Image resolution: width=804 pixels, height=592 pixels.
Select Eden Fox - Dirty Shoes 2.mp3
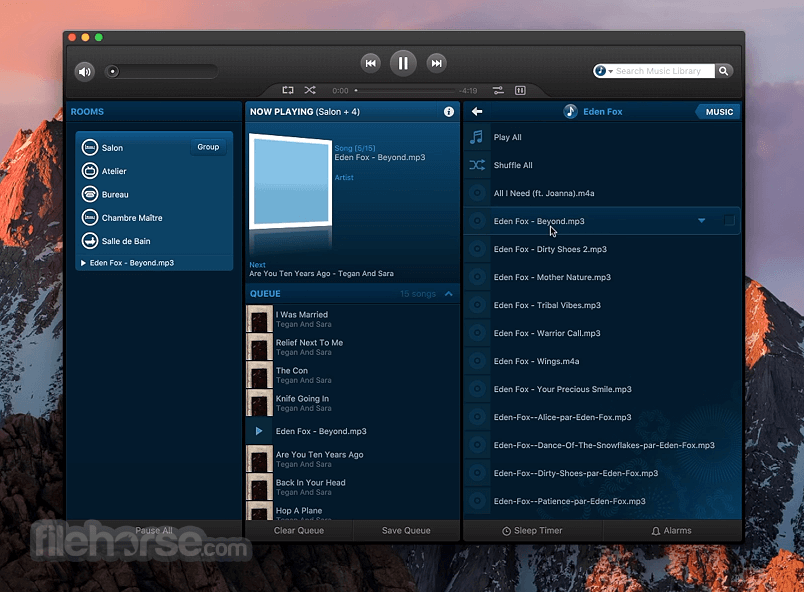point(602,249)
